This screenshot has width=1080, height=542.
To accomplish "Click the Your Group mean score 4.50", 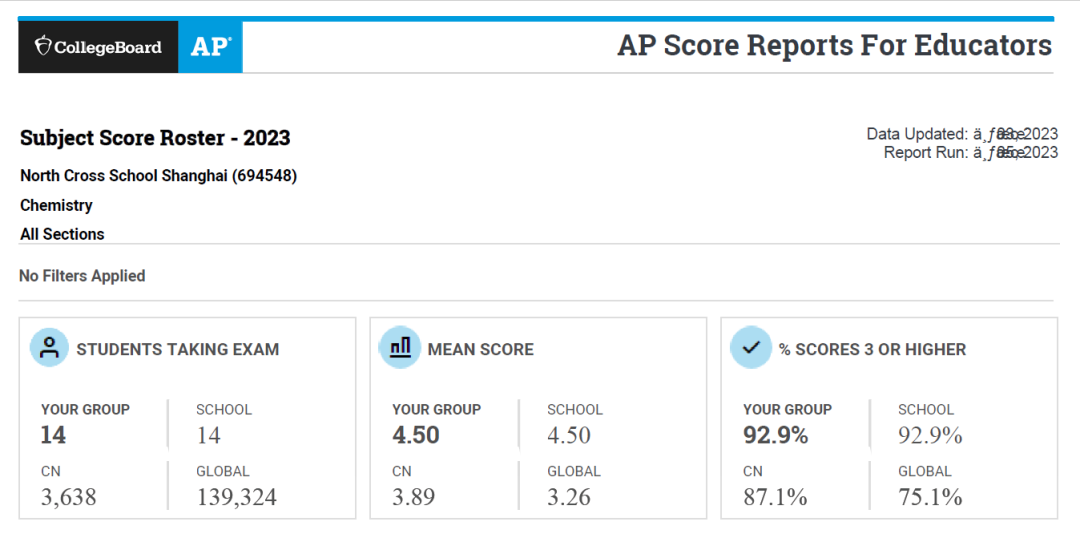I will click(x=416, y=435).
